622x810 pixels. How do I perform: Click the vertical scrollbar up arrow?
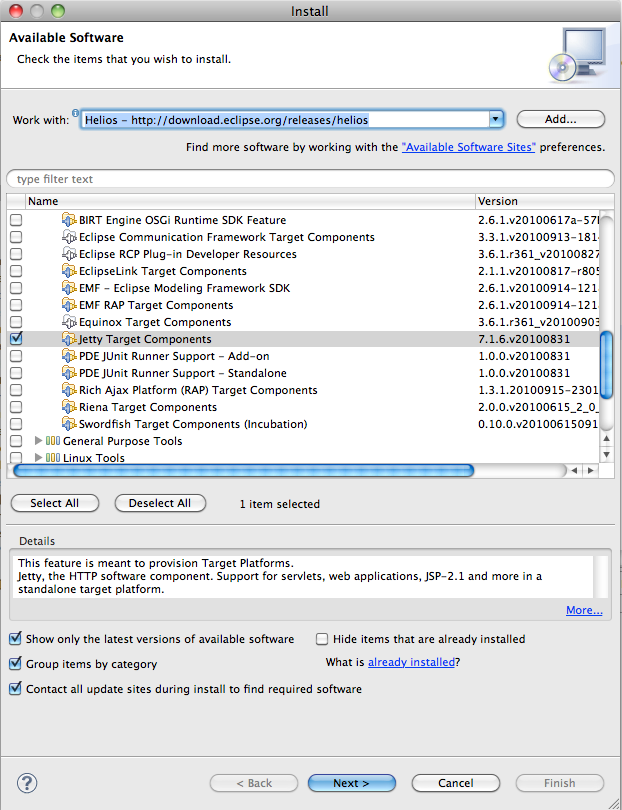607,439
